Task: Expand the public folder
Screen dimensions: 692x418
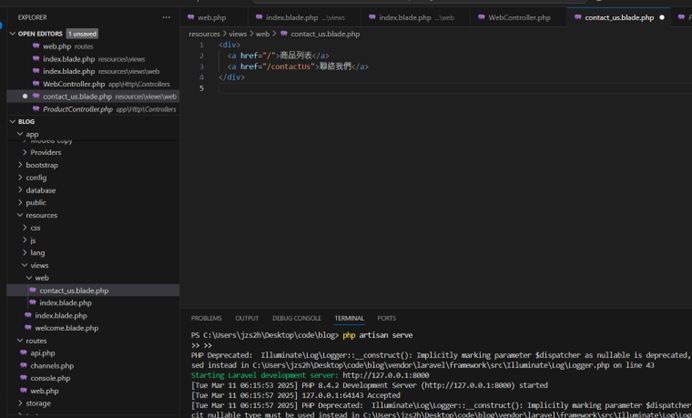Action: [20, 203]
